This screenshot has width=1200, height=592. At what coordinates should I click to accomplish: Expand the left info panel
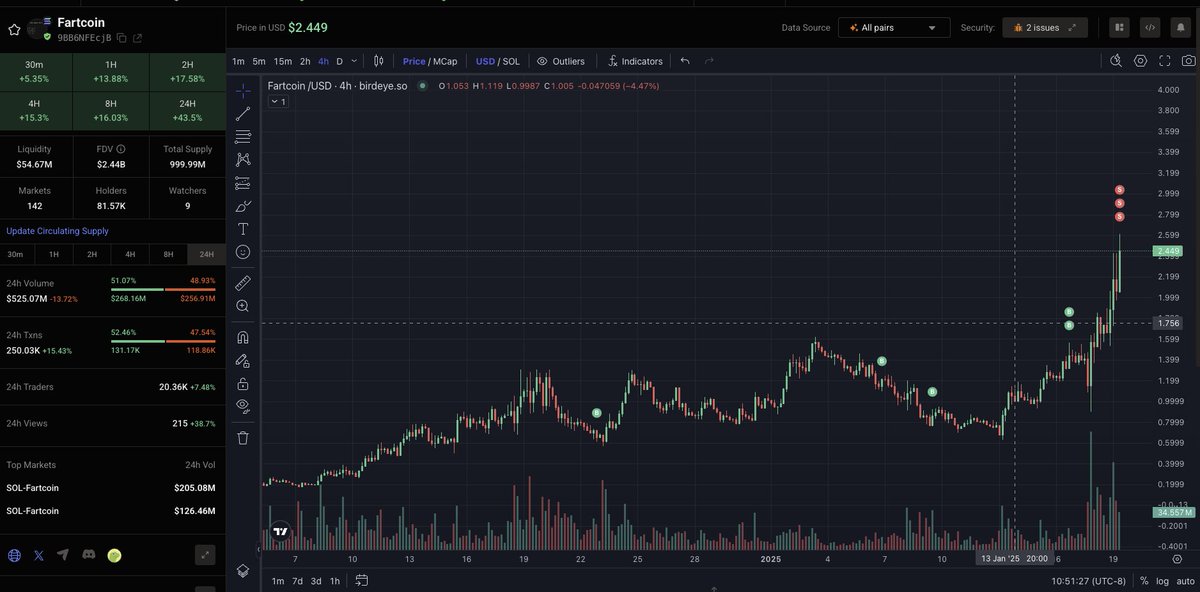204,554
